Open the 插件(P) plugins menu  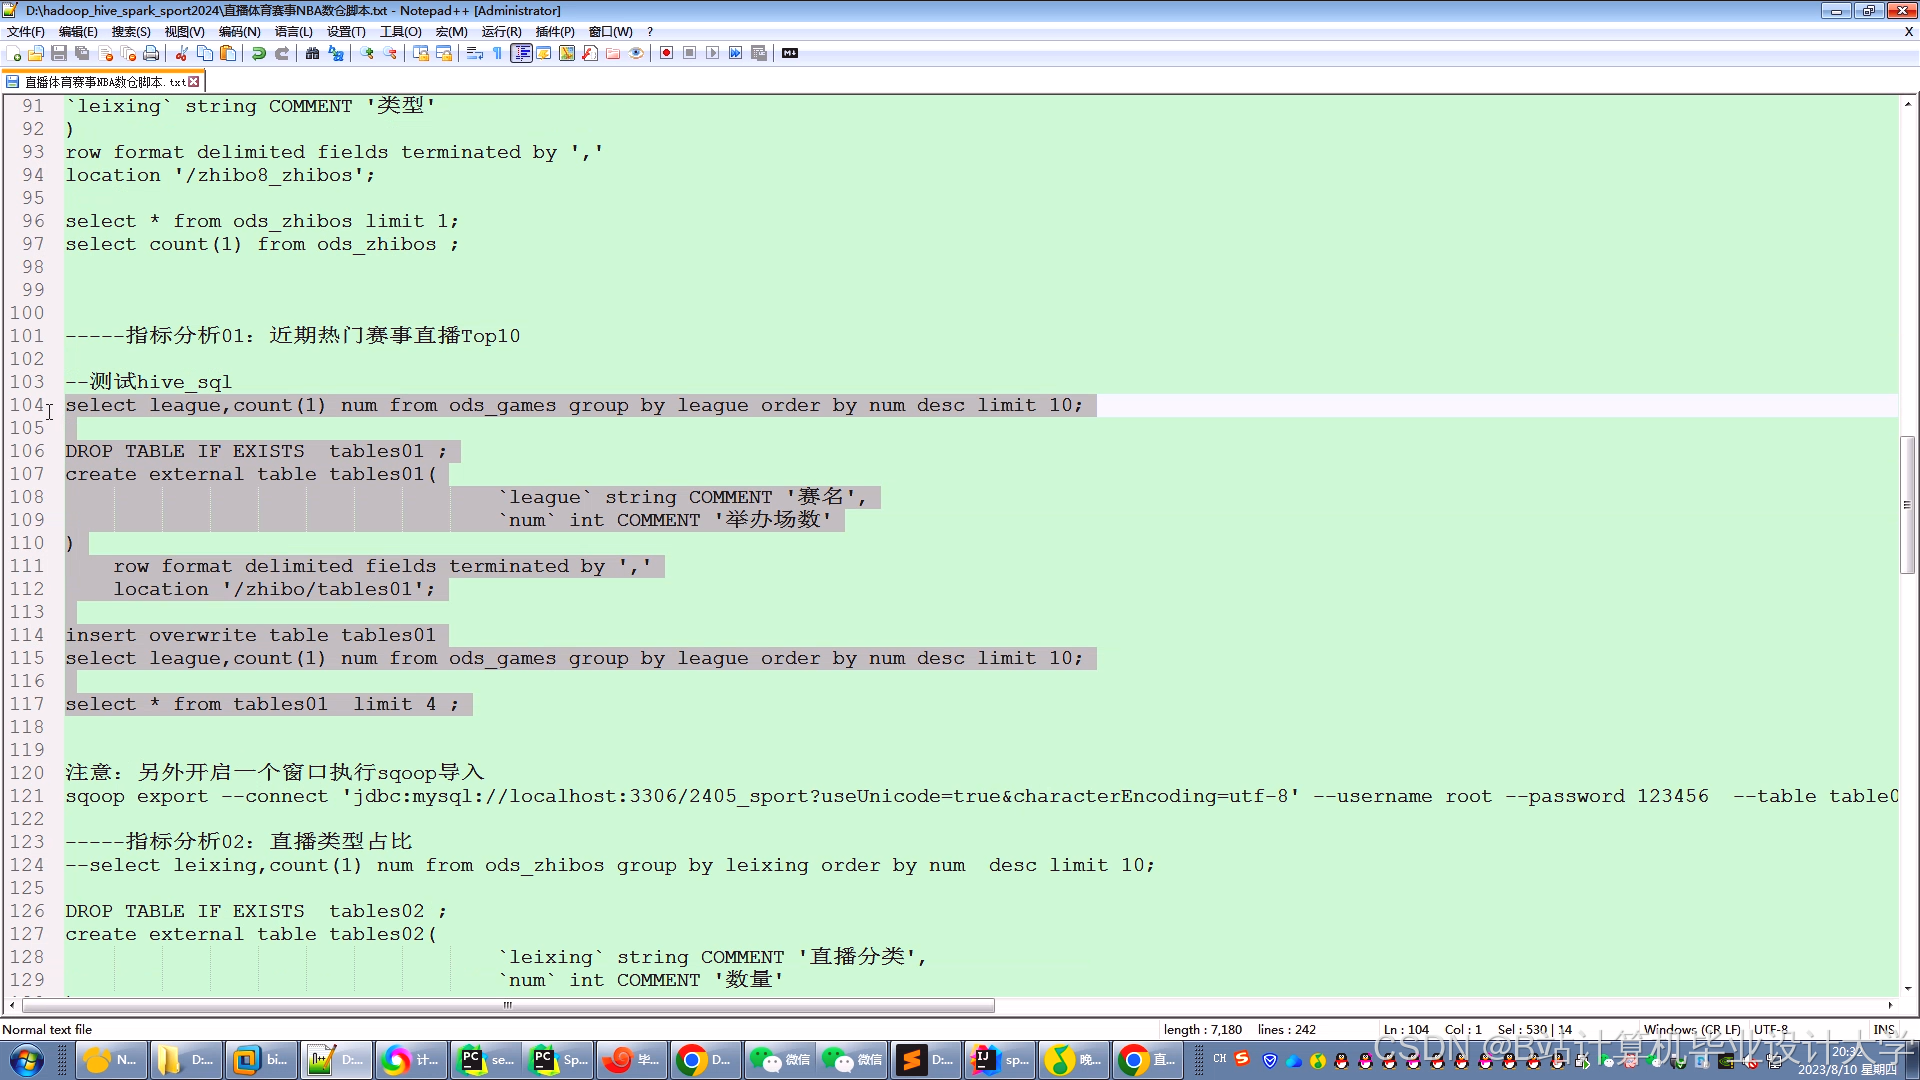pos(554,31)
